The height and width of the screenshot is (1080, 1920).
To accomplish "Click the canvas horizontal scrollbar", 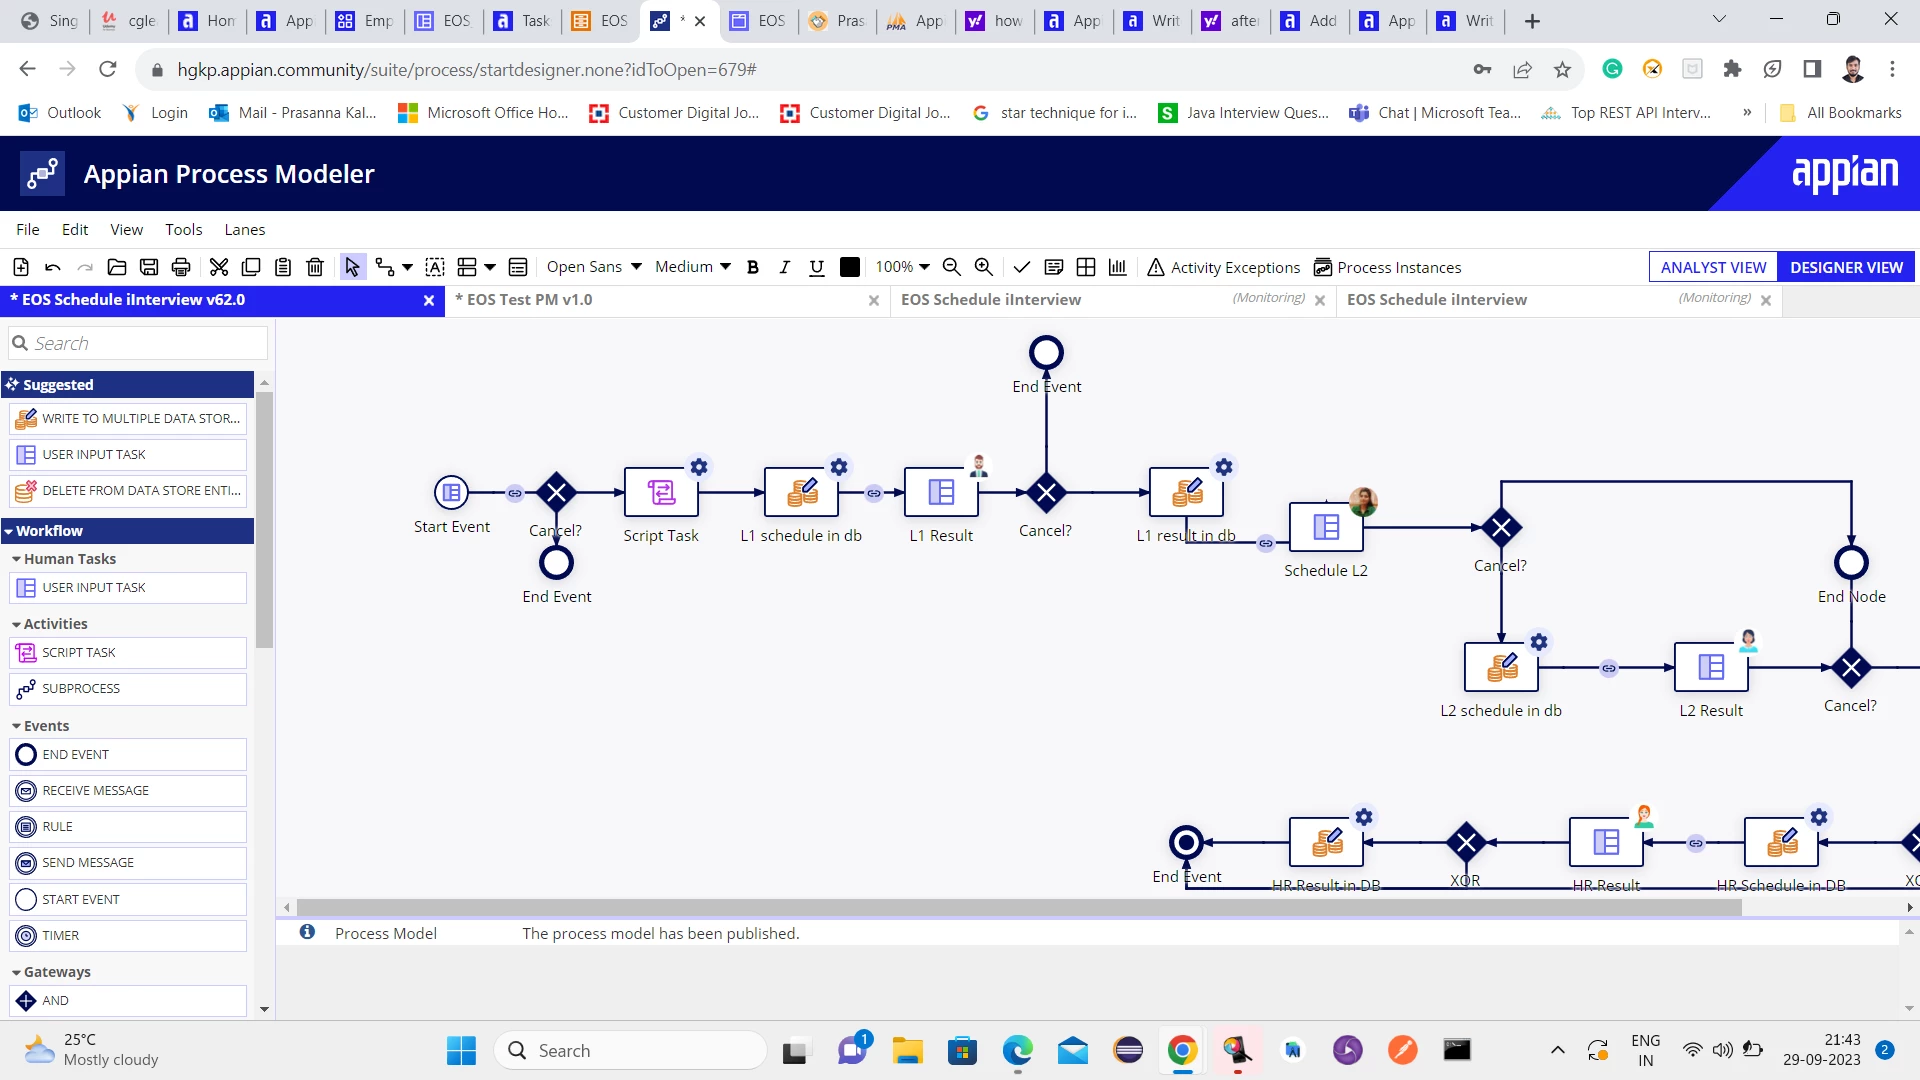I will click(x=1019, y=907).
